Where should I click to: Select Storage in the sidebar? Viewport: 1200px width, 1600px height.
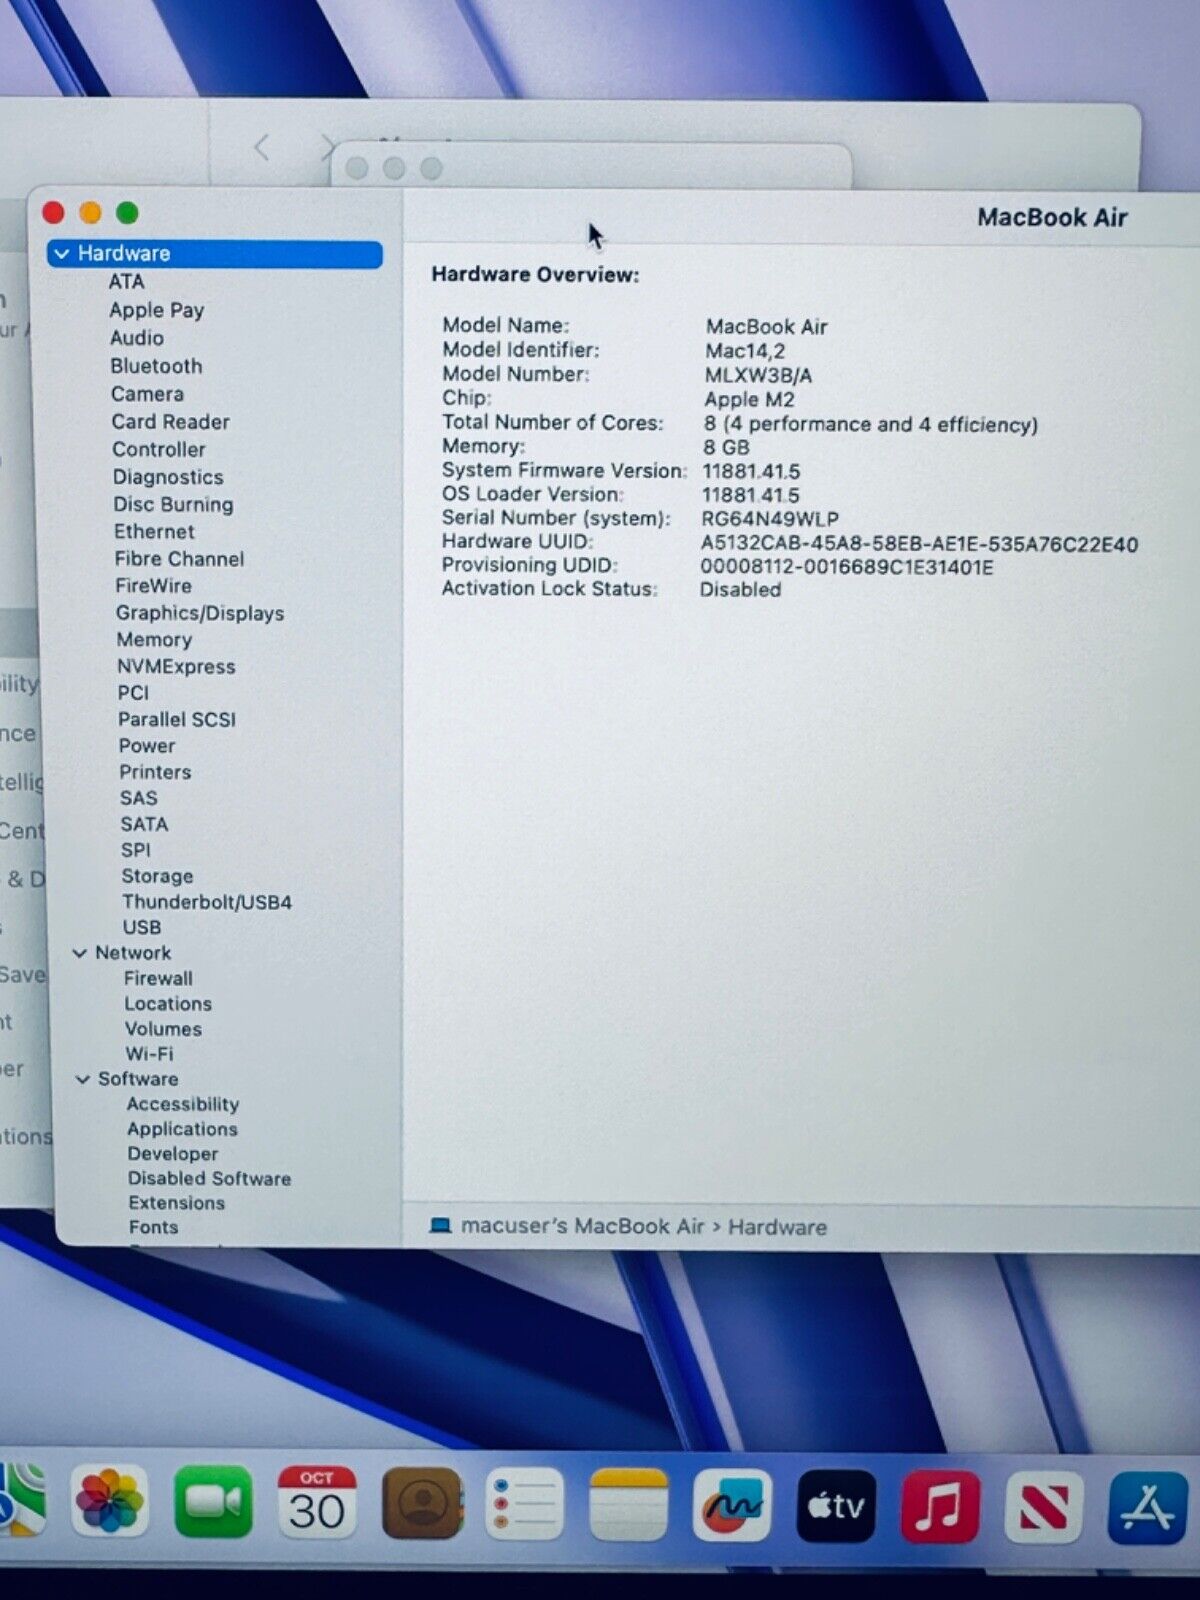(157, 876)
